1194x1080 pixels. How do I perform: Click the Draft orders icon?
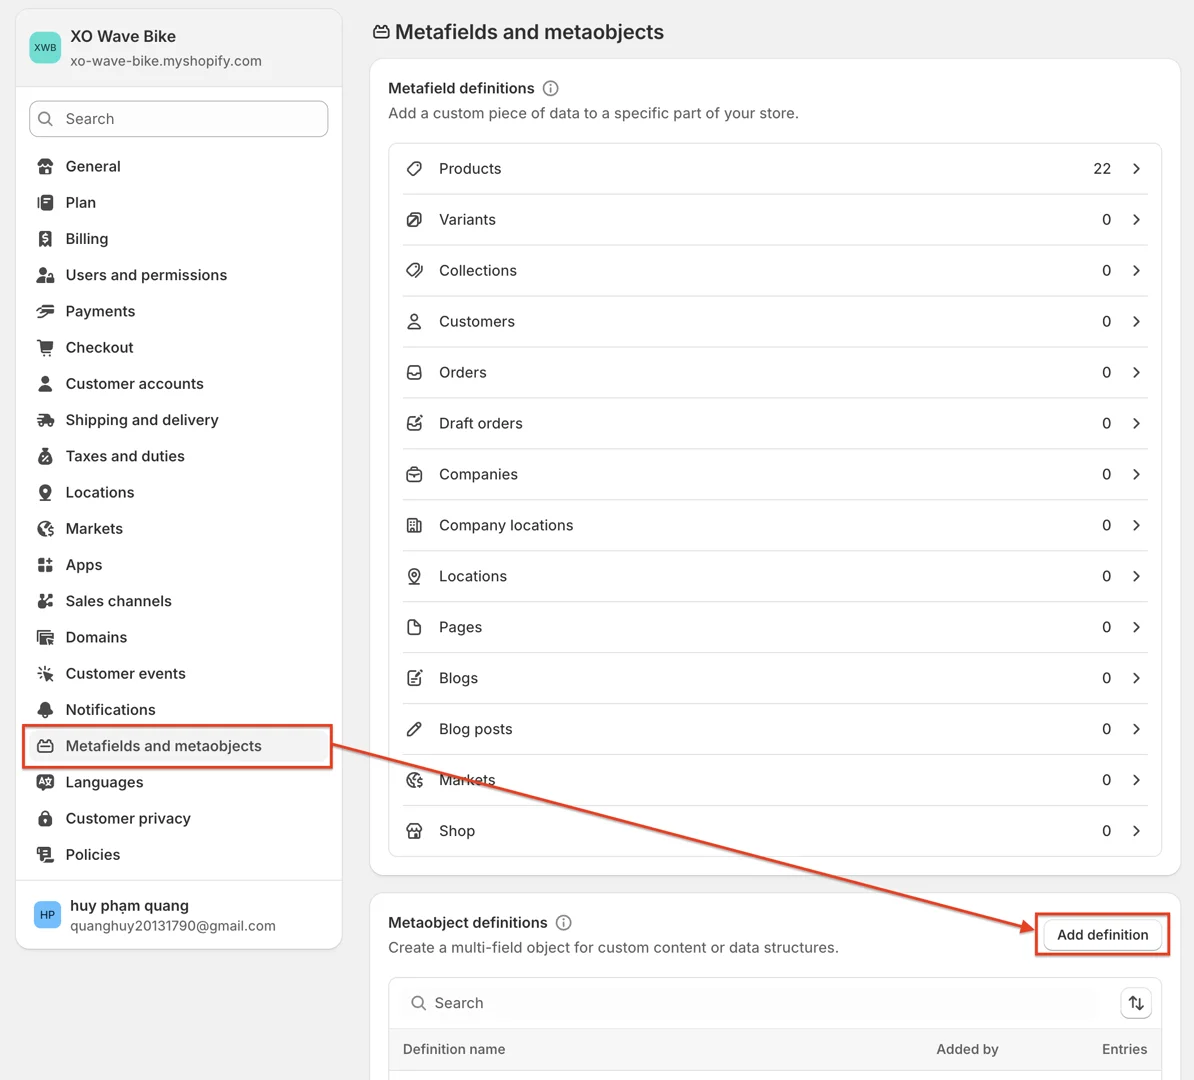pyautogui.click(x=414, y=423)
